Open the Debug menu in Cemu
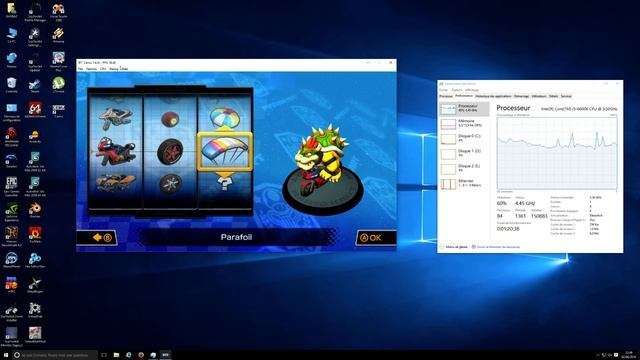 (x=113, y=69)
